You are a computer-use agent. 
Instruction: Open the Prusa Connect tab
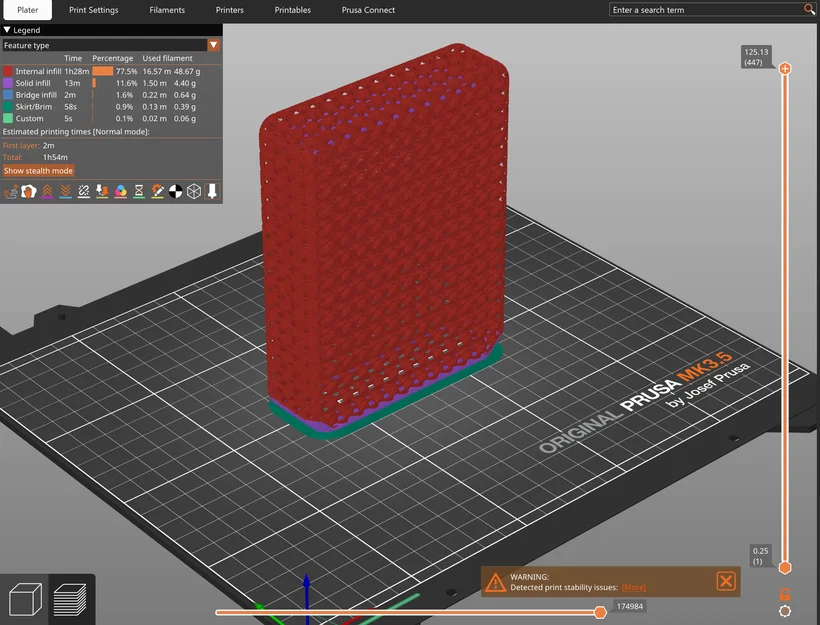click(x=368, y=10)
